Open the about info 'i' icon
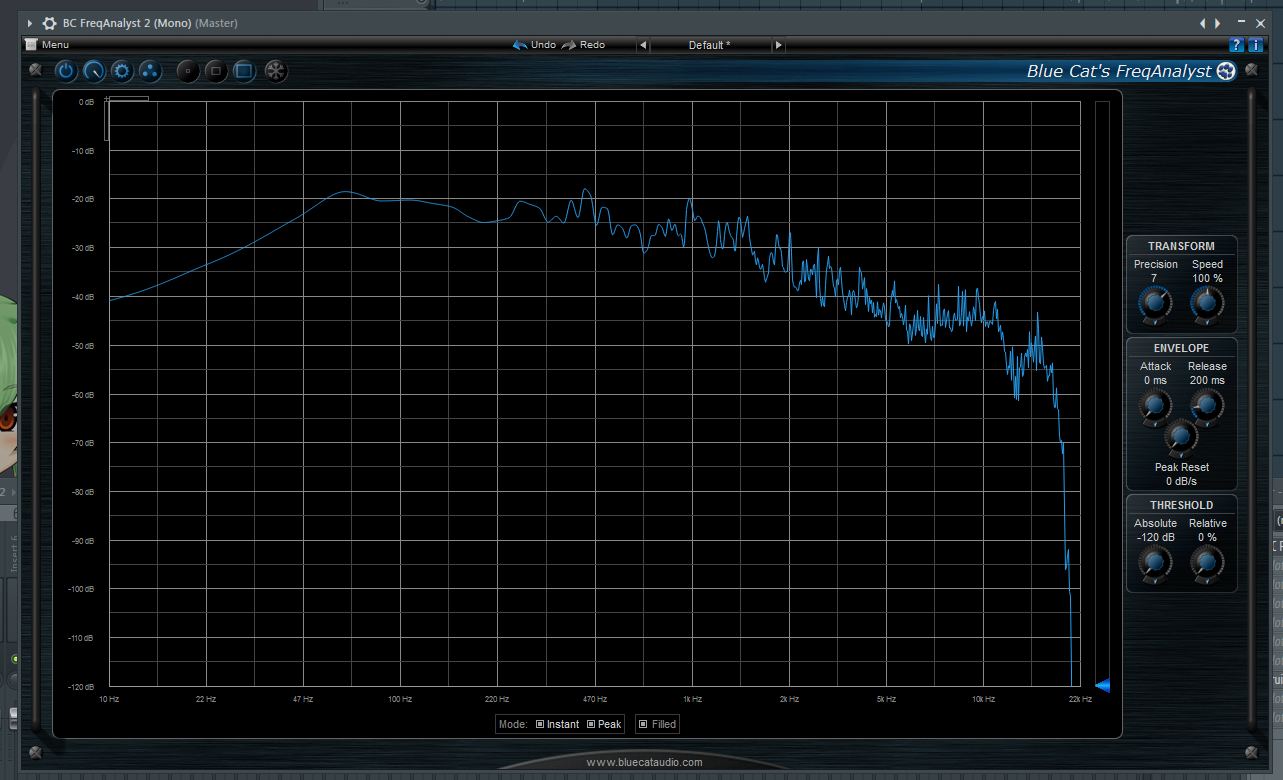The height and width of the screenshot is (780, 1283). (1255, 45)
